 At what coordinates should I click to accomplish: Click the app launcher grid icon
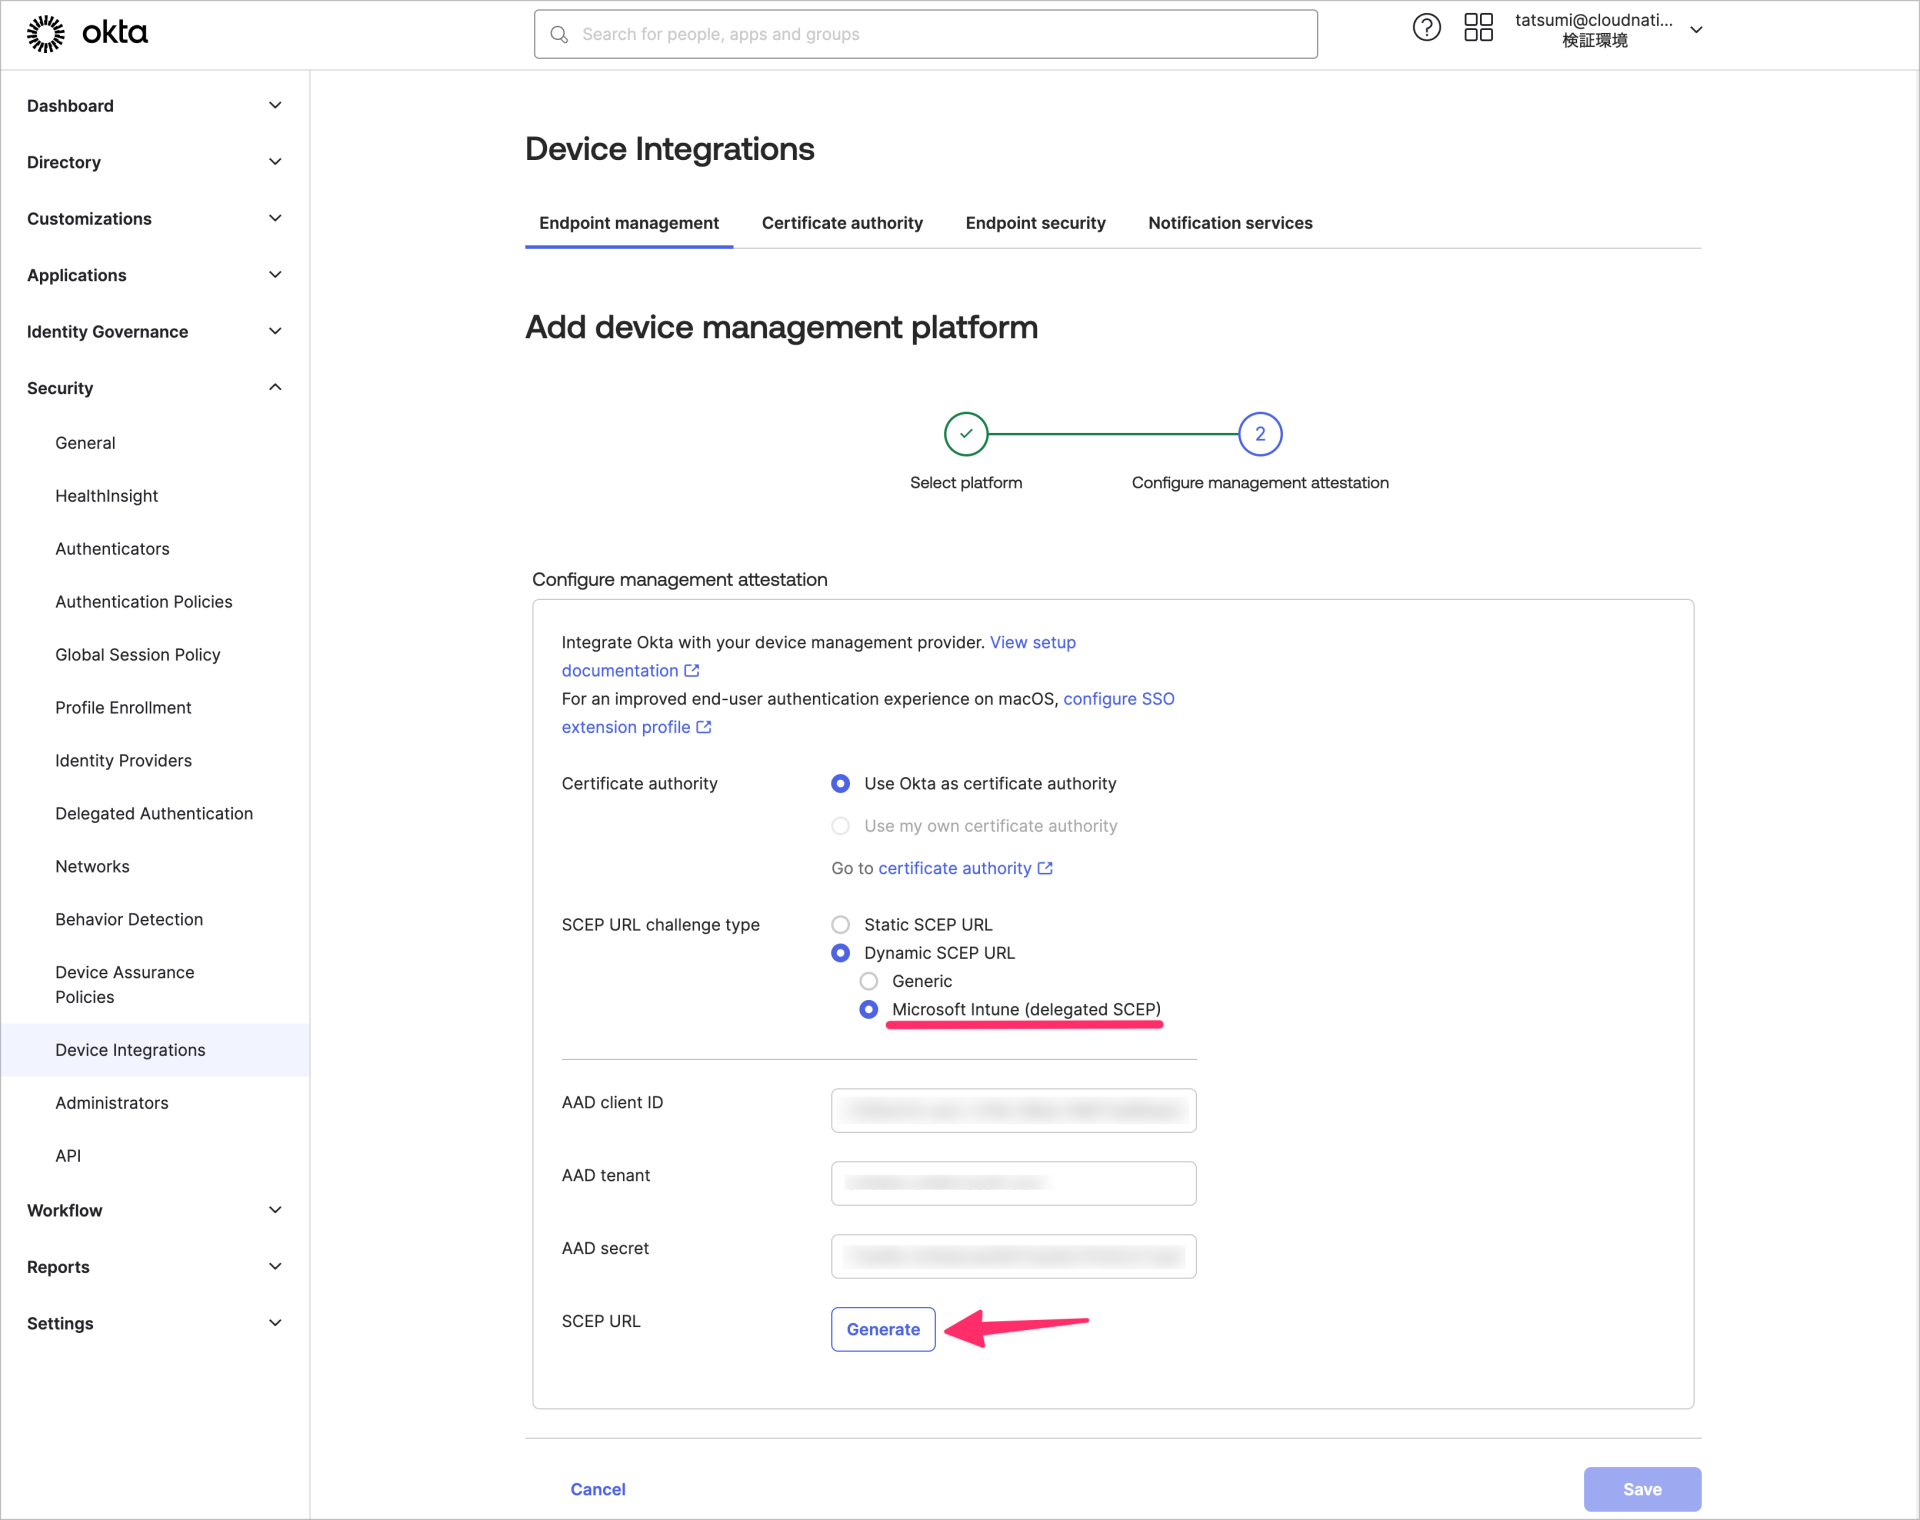click(1479, 27)
